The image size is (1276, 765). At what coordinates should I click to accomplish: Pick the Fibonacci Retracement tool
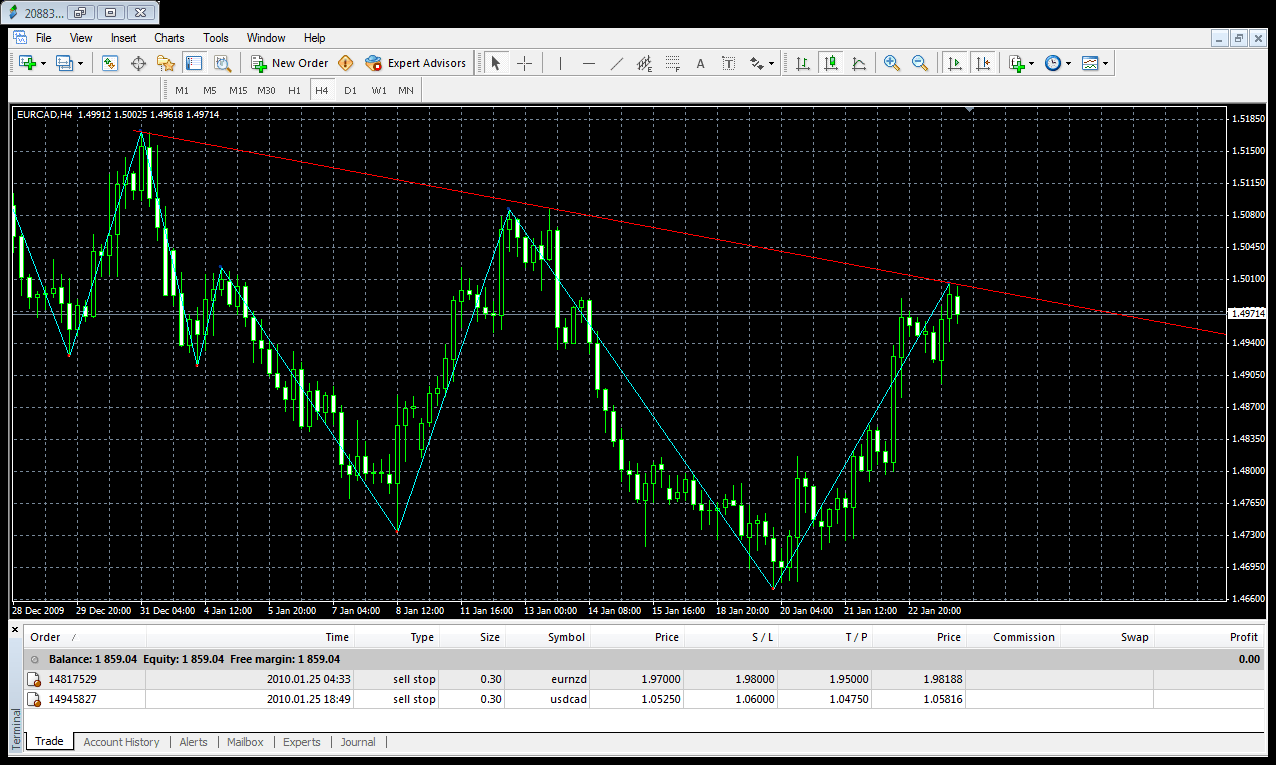(672, 63)
